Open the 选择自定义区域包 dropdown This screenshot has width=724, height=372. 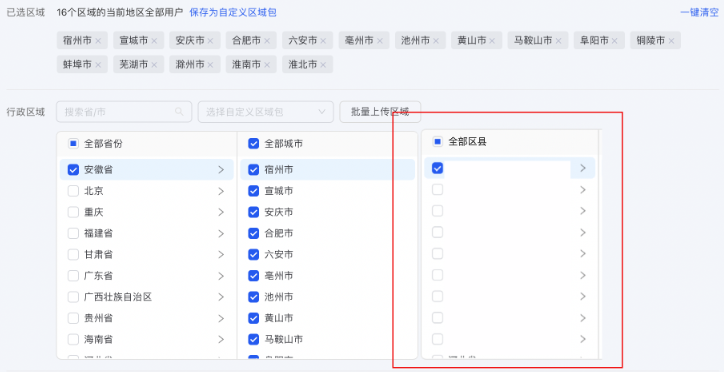(265, 112)
